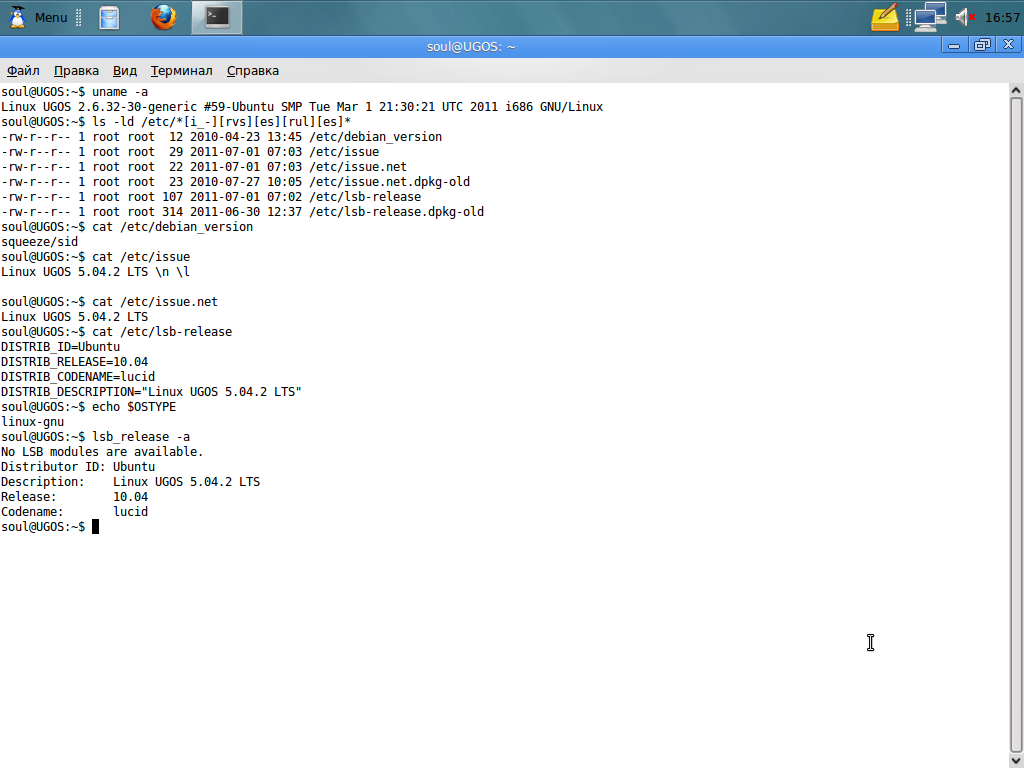Image resolution: width=1024 pixels, height=768 pixels.
Task: Open the network connections tray icon
Action: click(930, 18)
